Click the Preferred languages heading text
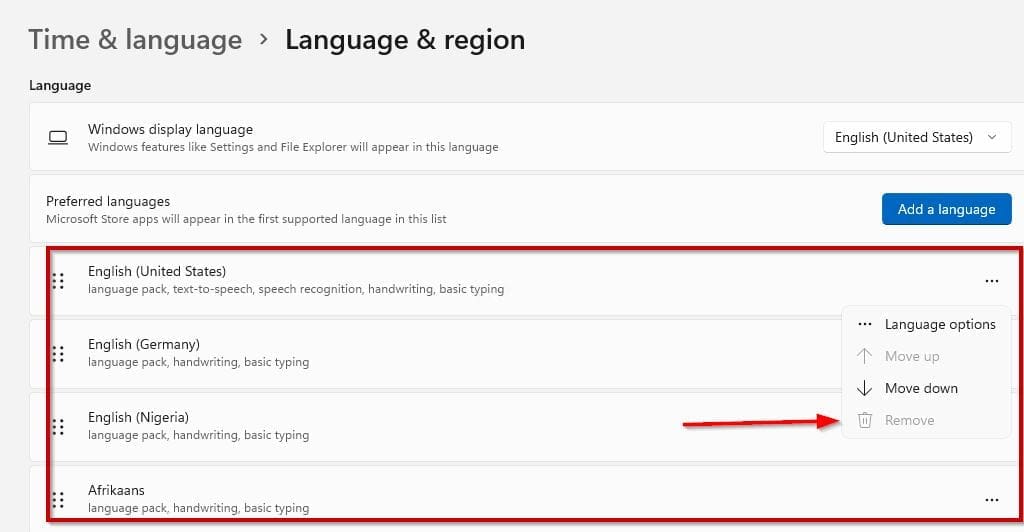 (x=108, y=201)
